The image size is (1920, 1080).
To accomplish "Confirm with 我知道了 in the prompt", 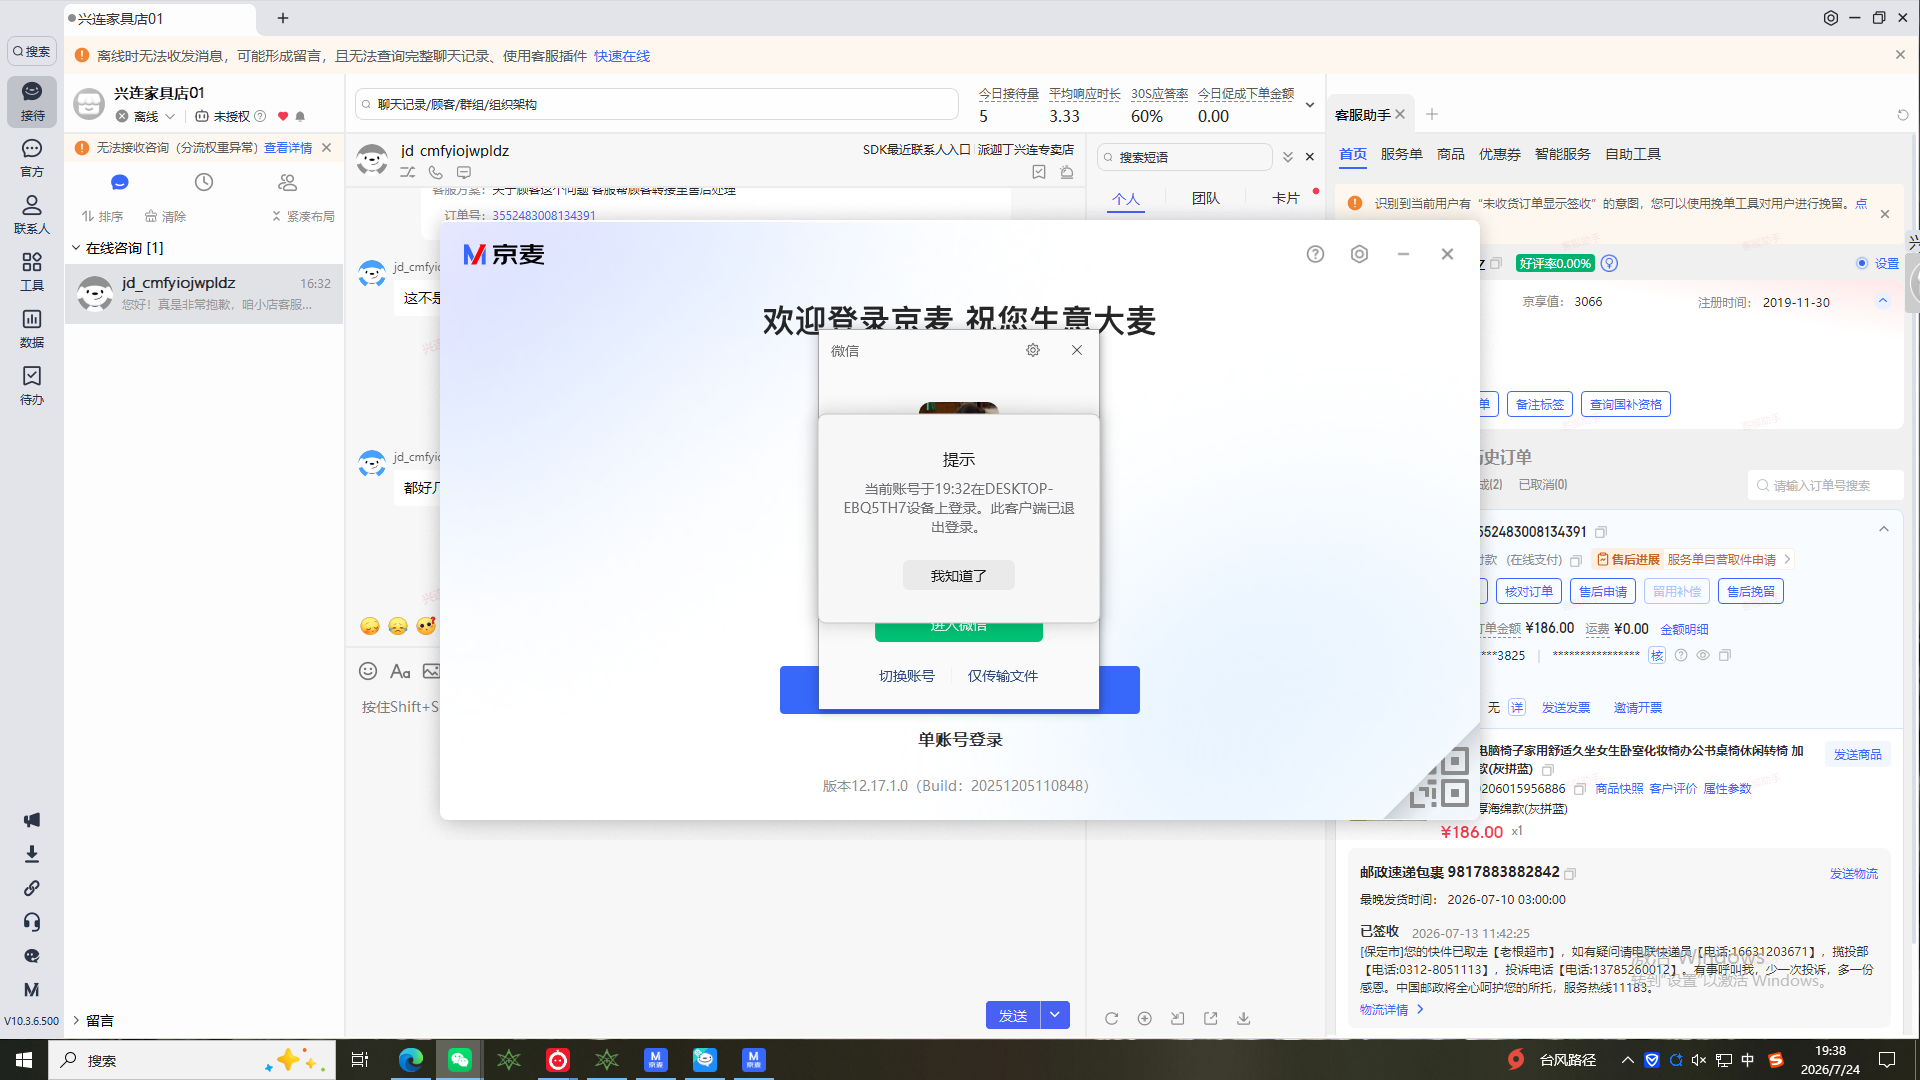I will point(958,575).
